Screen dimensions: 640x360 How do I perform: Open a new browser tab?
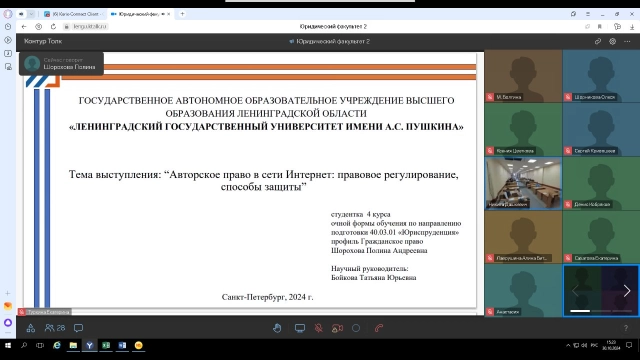pos(182,14)
